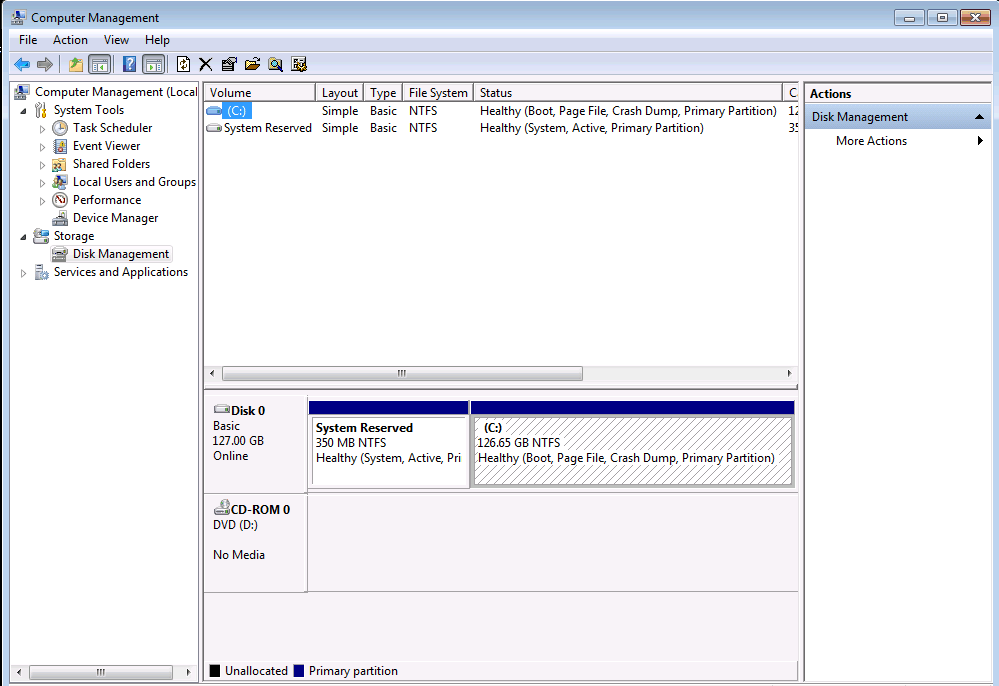Click the right arrow of volume list scrollbar
Viewport: 999px width, 686px height.
pos(789,373)
